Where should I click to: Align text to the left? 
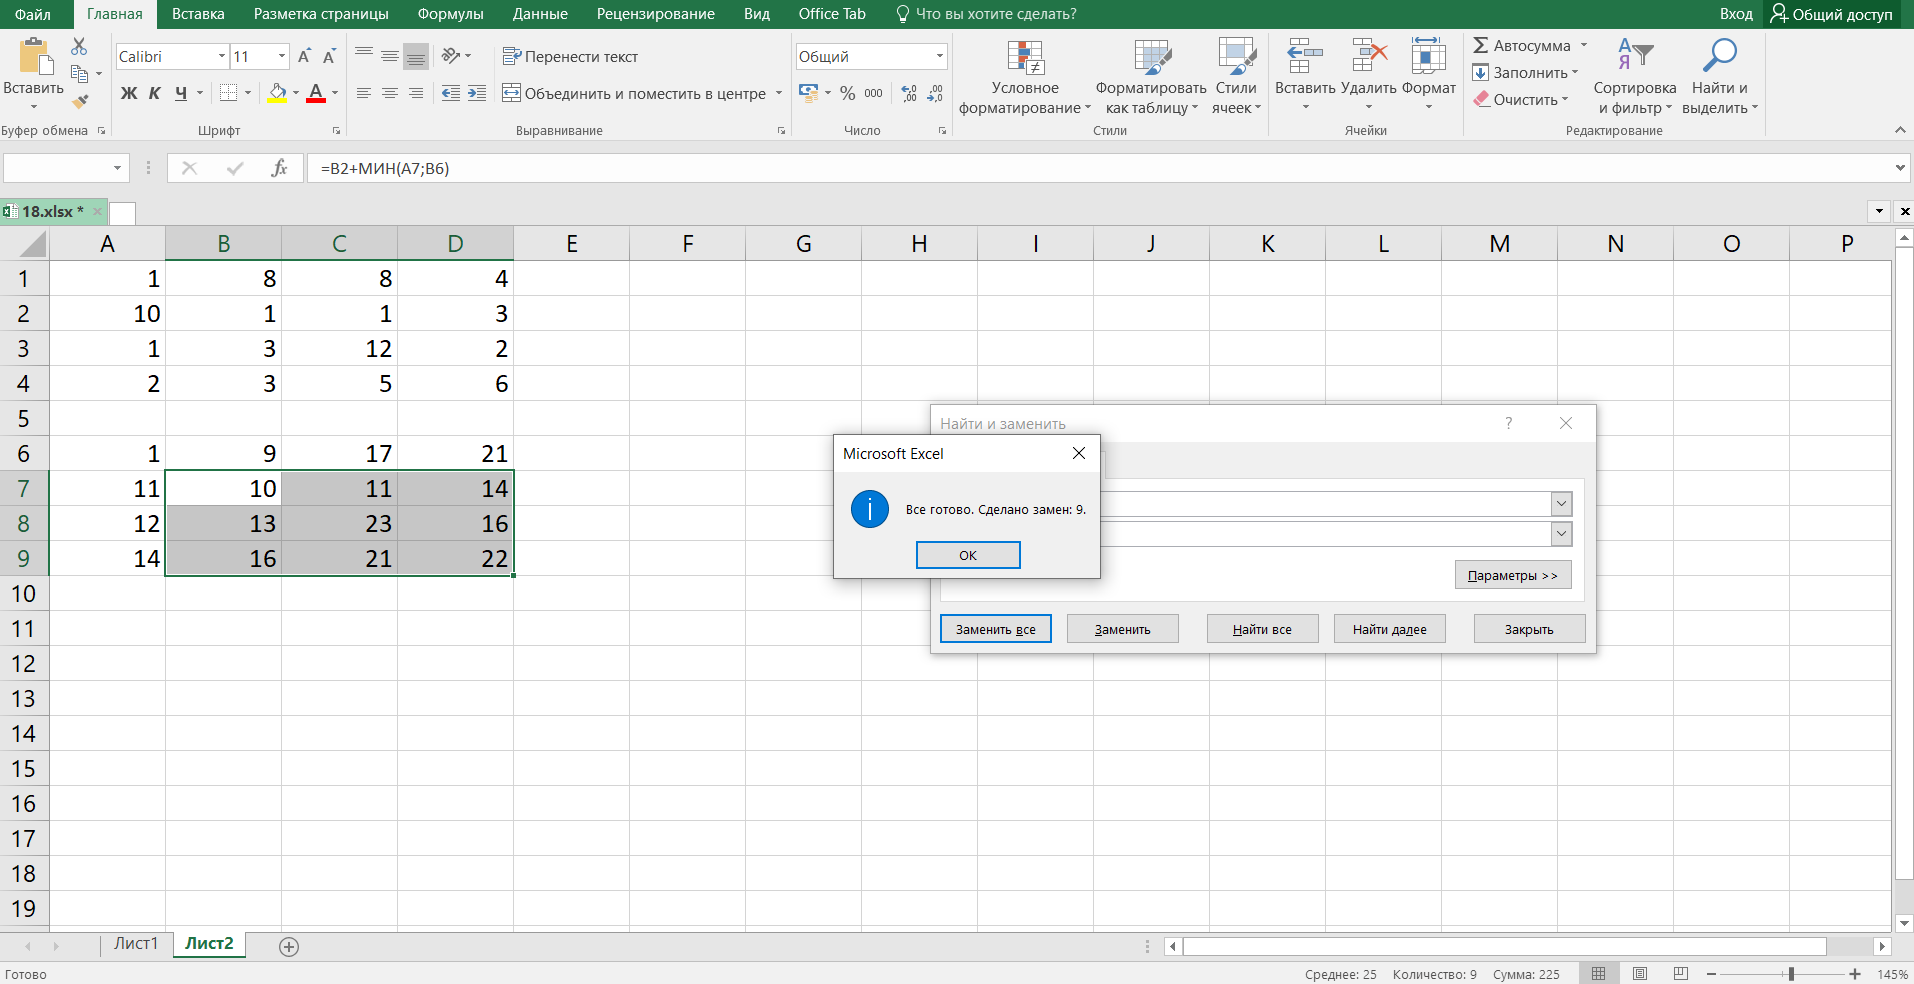tap(364, 93)
